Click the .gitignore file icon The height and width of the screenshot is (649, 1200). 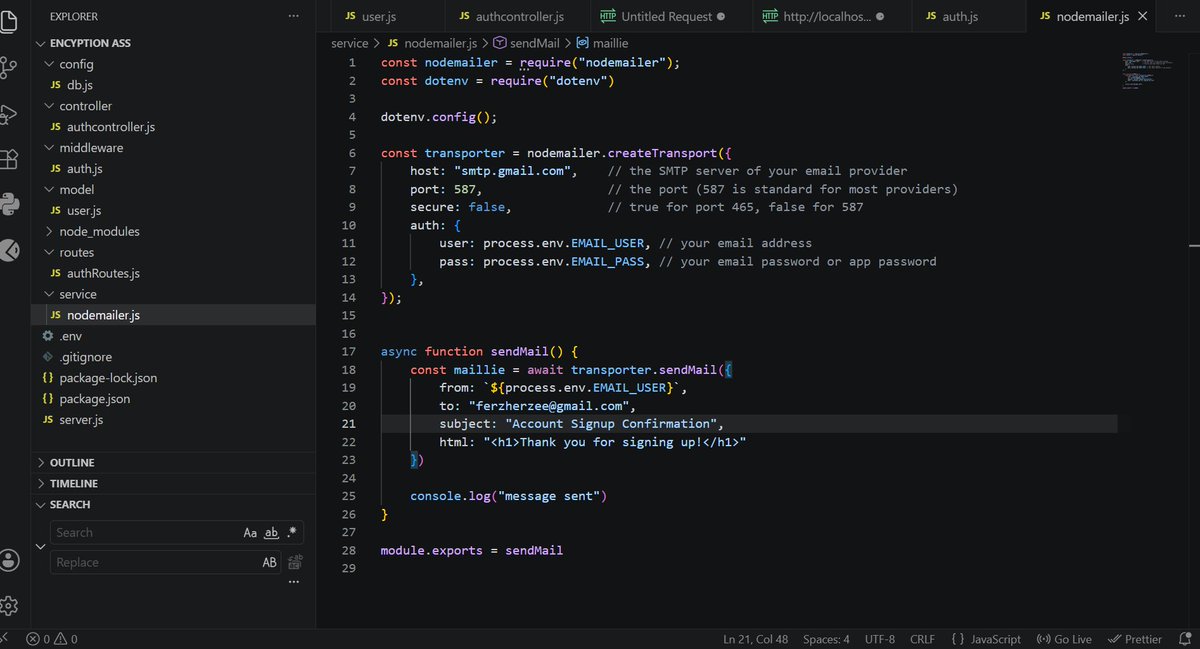click(x=48, y=357)
